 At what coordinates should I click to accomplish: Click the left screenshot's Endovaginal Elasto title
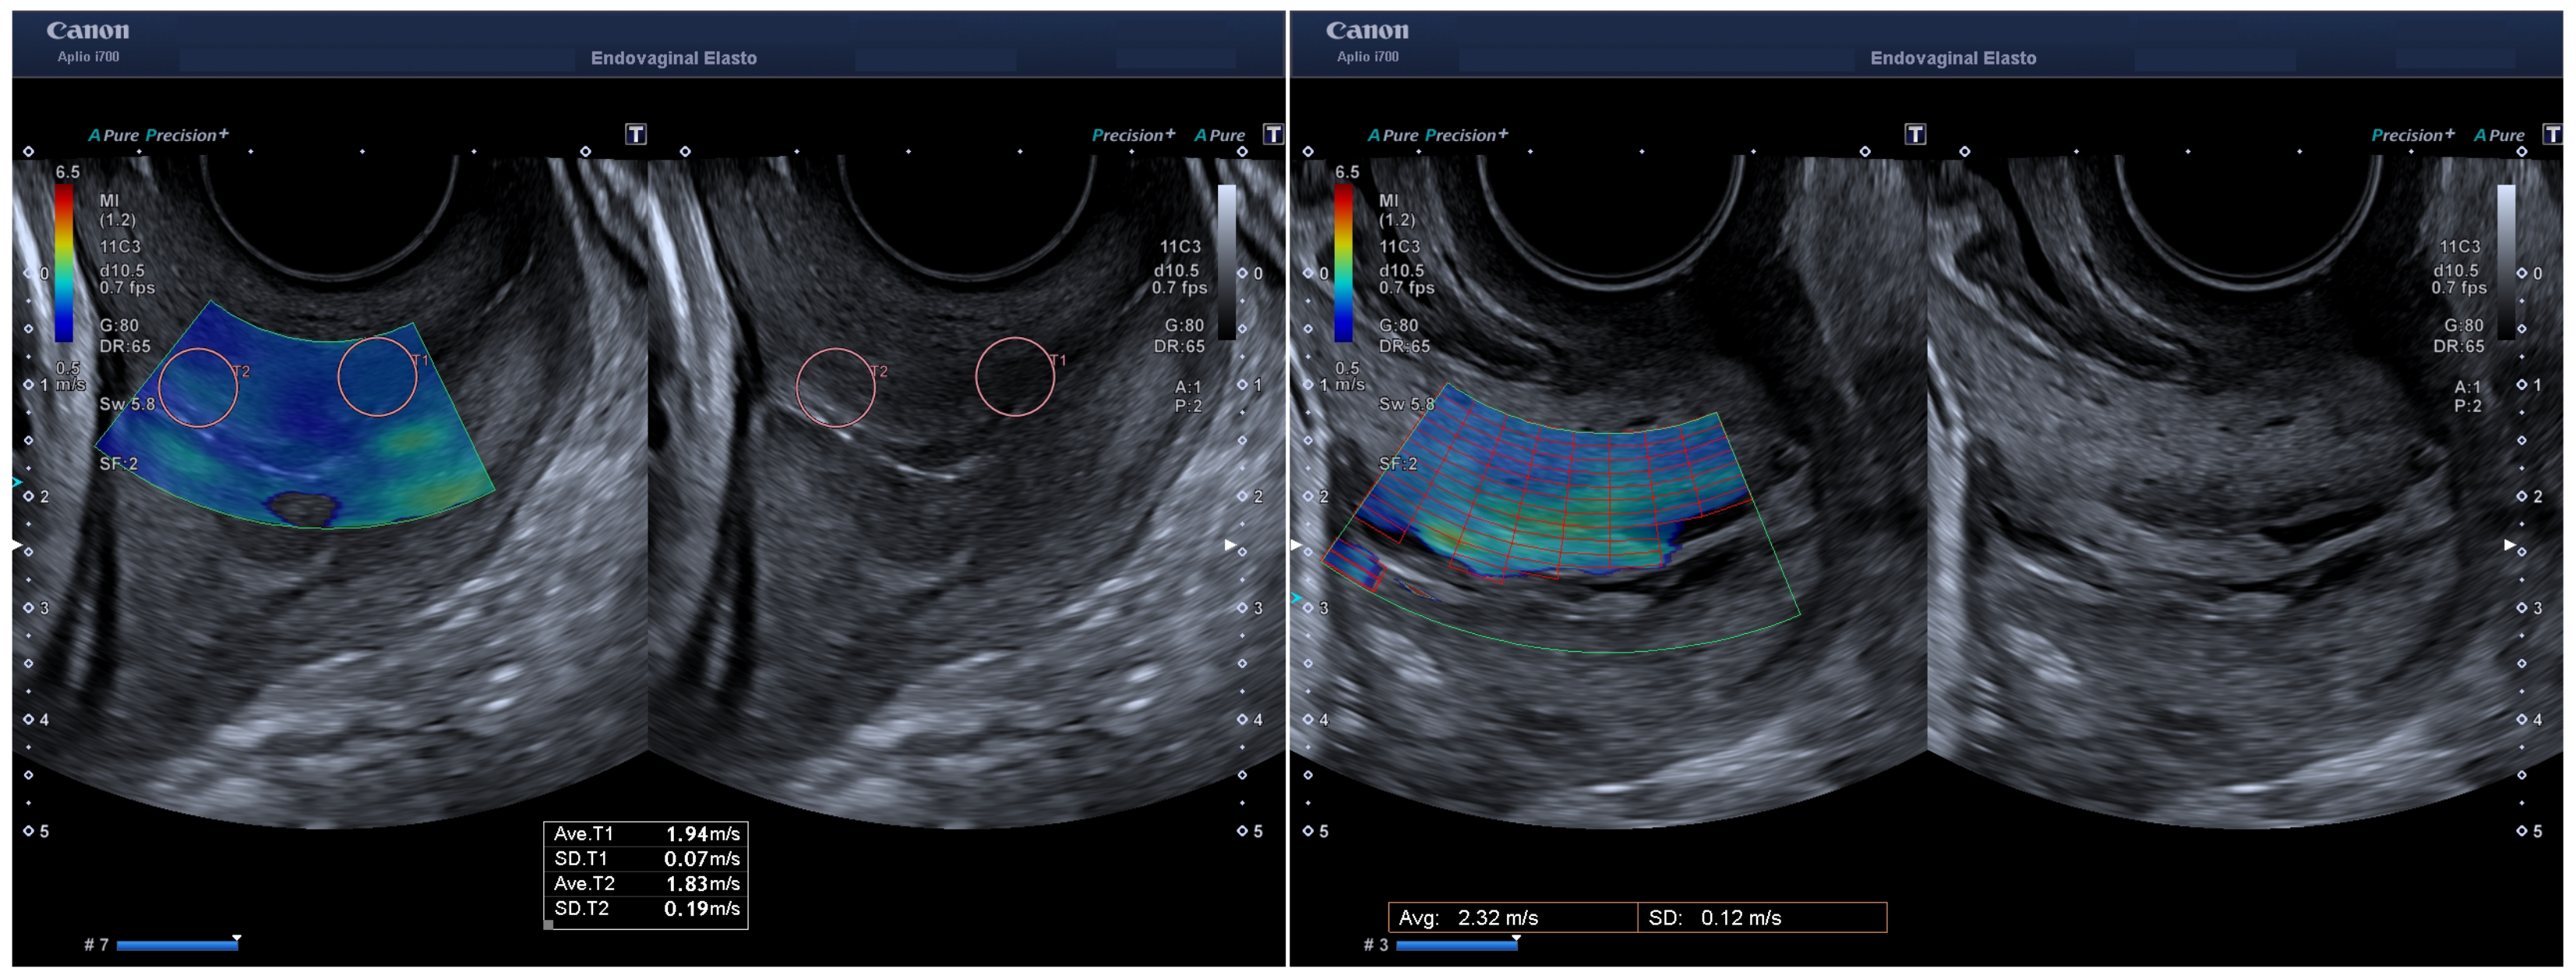pos(673,58)
